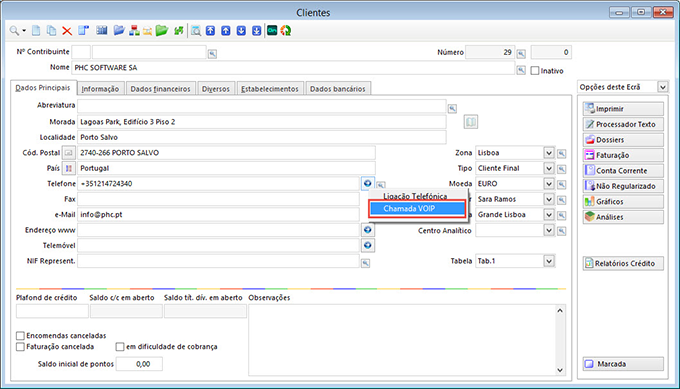Check the Faturação cancelada checkbox
The height and width of the screenshot is (389, 680).
20,347
